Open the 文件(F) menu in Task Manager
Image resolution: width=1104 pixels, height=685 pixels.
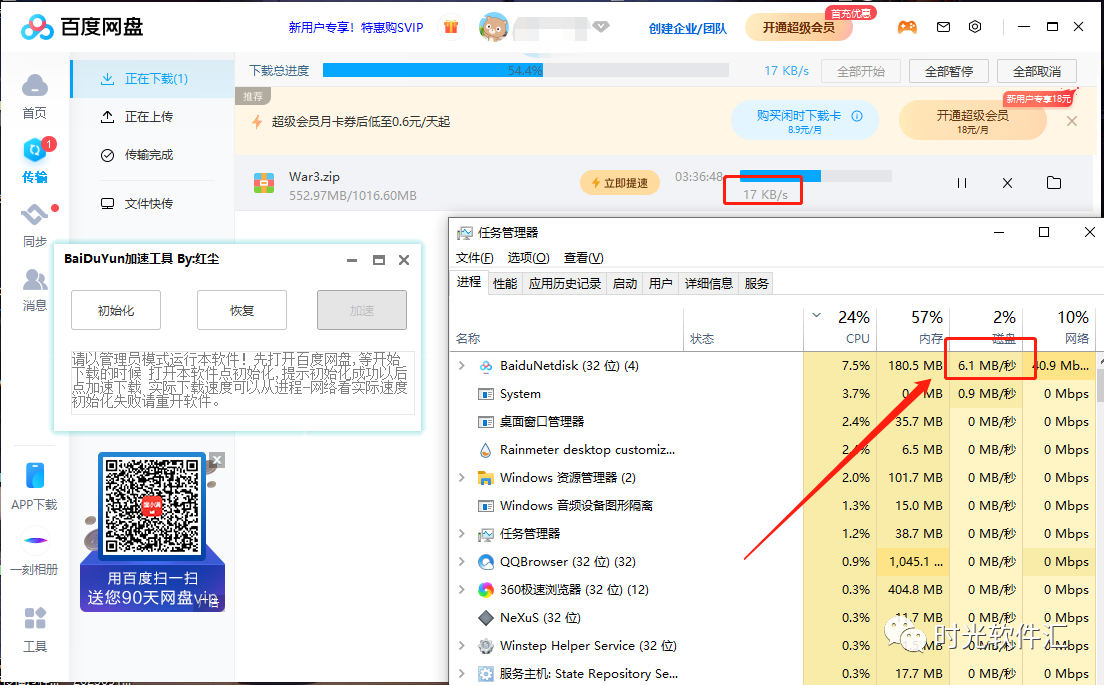point(475,258)
